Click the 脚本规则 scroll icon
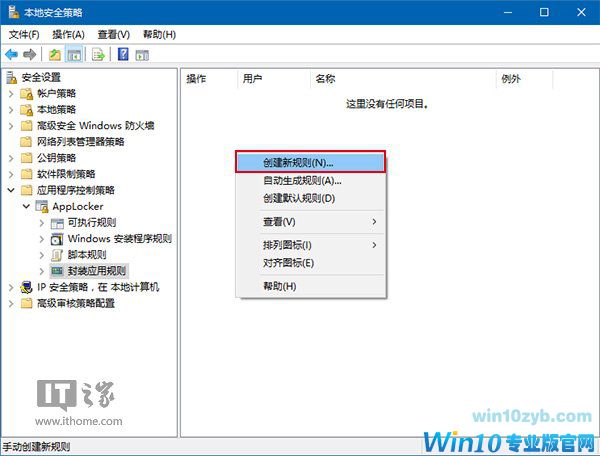Viewport: 600px width, 456px height. coord(57,255)
